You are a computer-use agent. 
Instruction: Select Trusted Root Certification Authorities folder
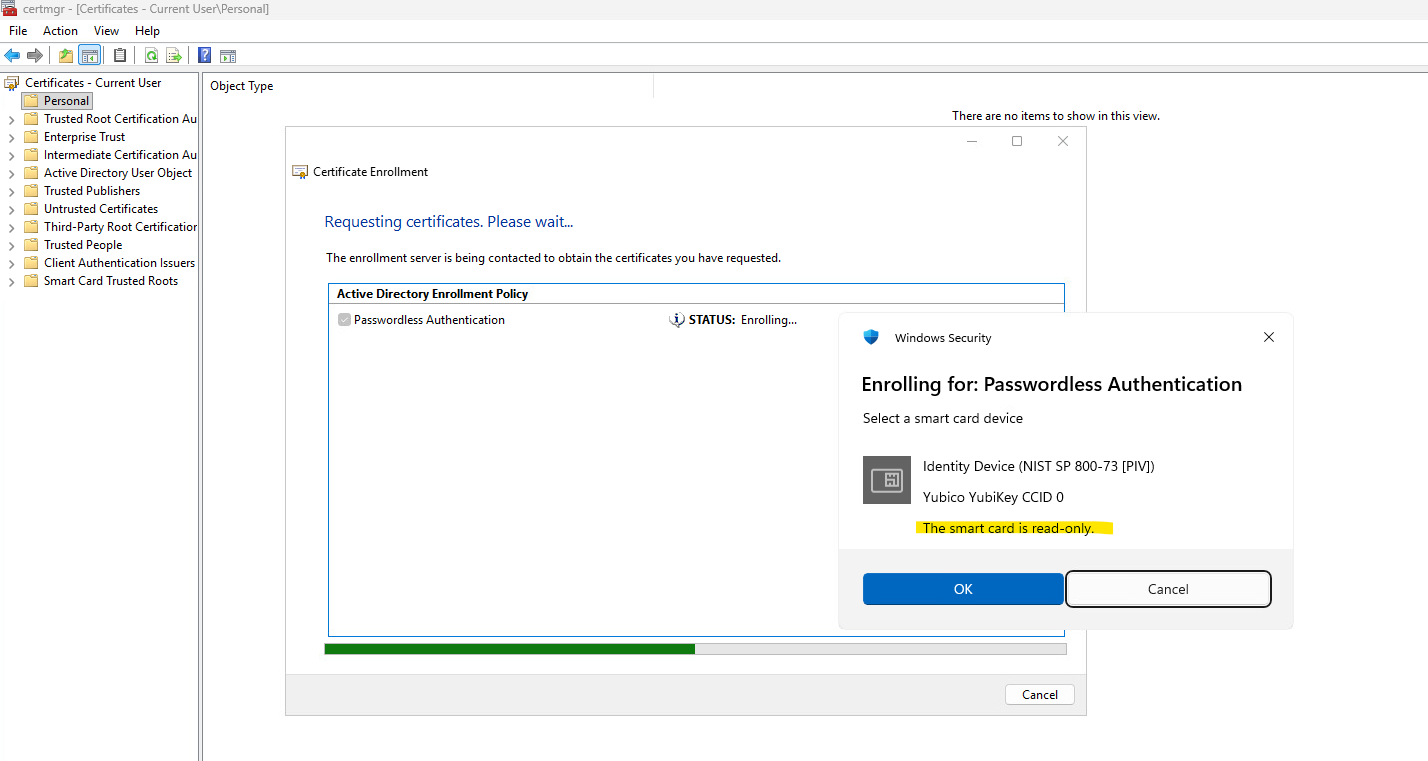(110, 119)
